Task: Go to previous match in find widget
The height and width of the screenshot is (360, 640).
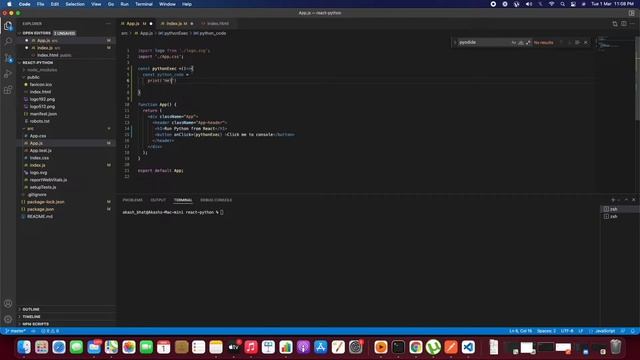Action: [x=561, y=42]
